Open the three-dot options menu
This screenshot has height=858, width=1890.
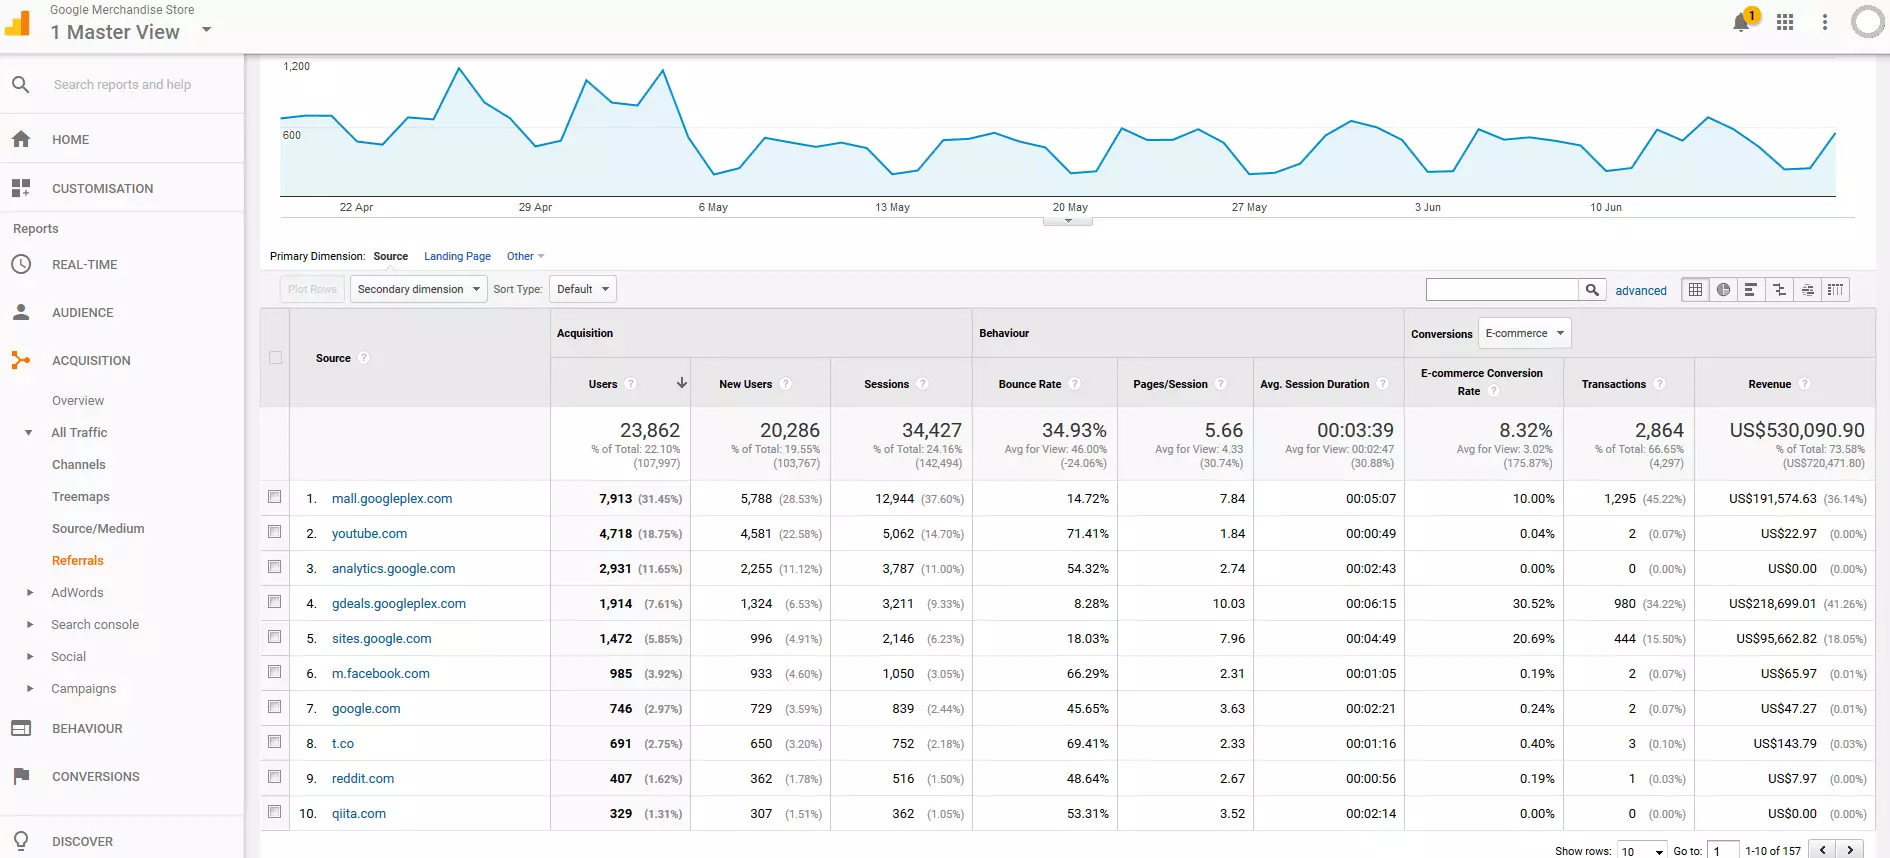click(1825, 22)
